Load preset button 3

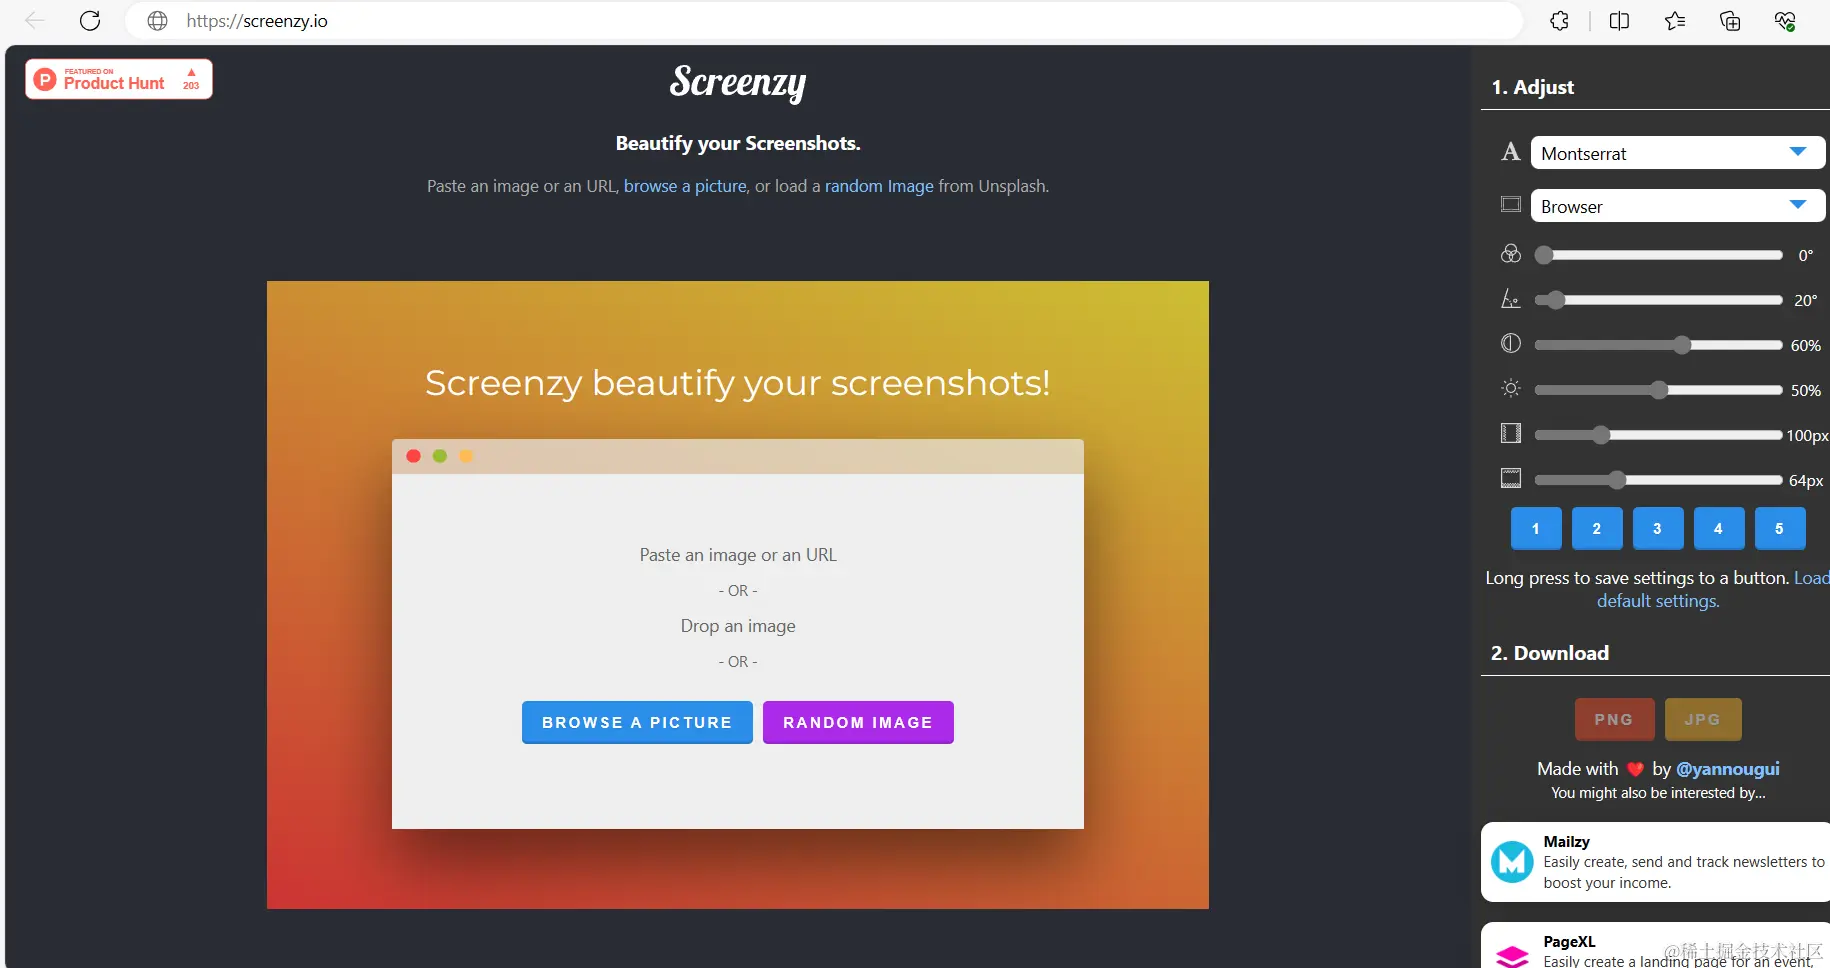coord(1658,528)
